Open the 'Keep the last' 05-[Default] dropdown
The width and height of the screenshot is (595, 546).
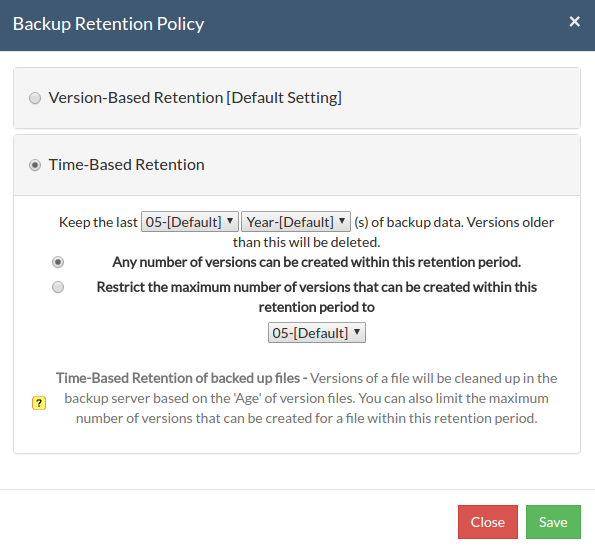[190, 222]
